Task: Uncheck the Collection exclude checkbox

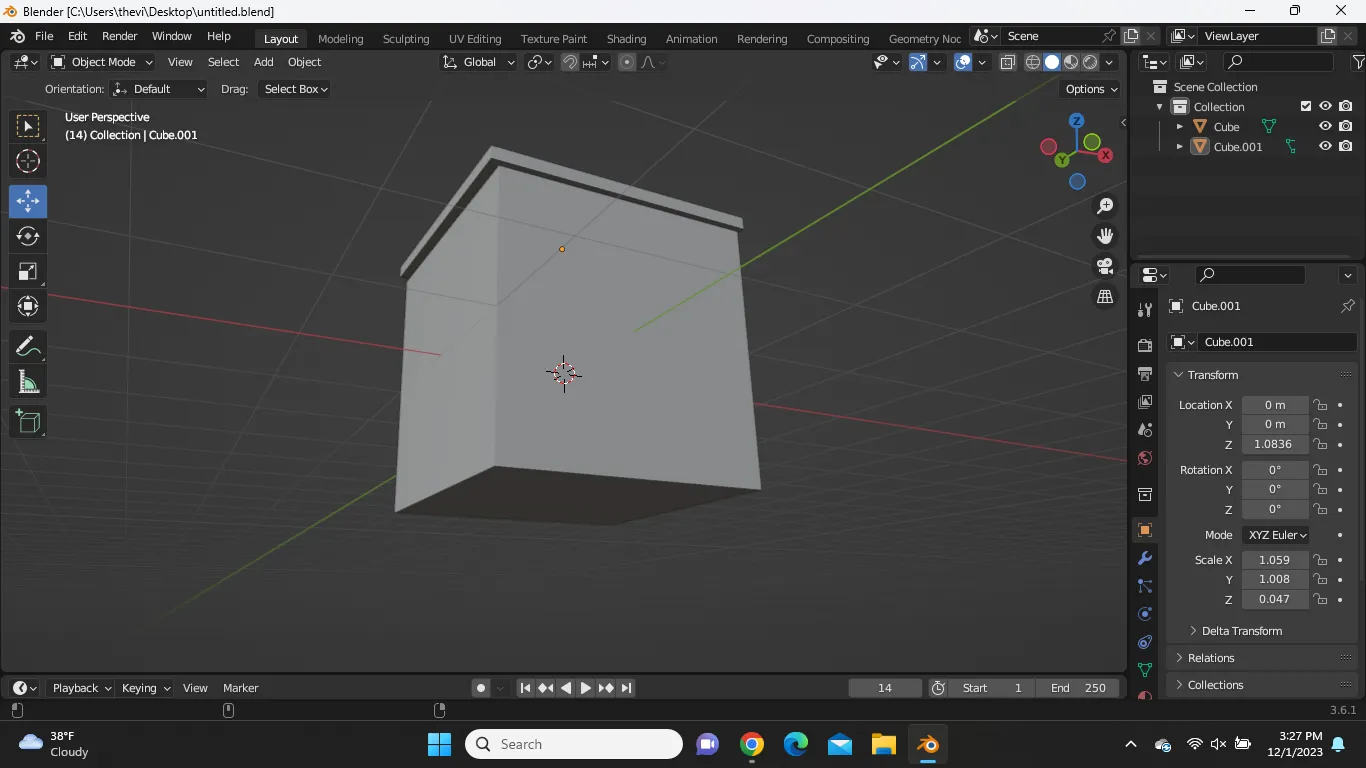Action: (x=1305, y=106)
